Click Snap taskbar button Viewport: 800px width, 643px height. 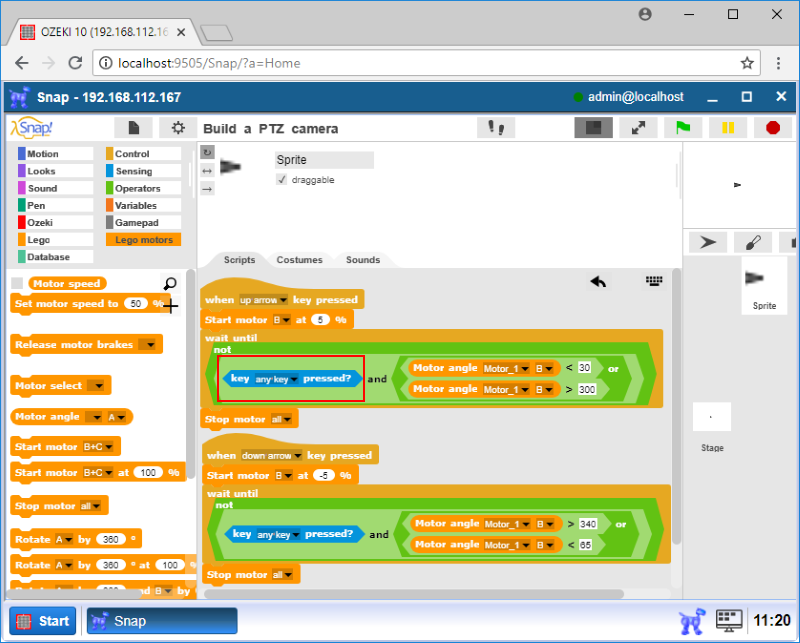tap(162, 621)
